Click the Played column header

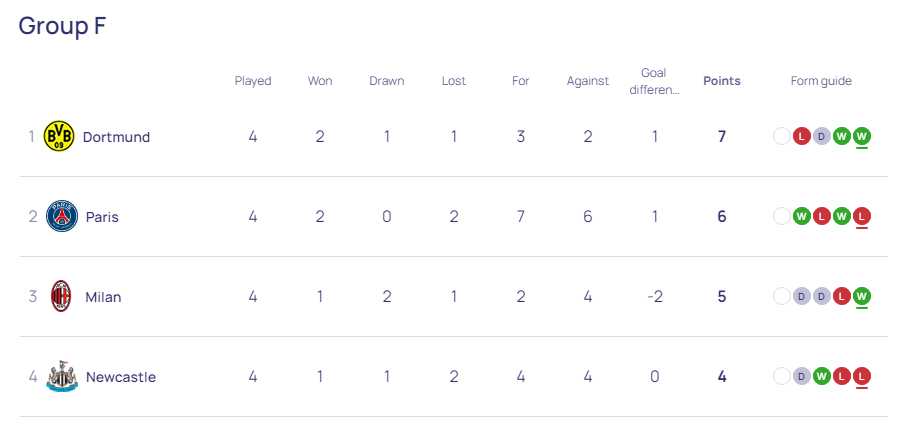tap(253, 81)
